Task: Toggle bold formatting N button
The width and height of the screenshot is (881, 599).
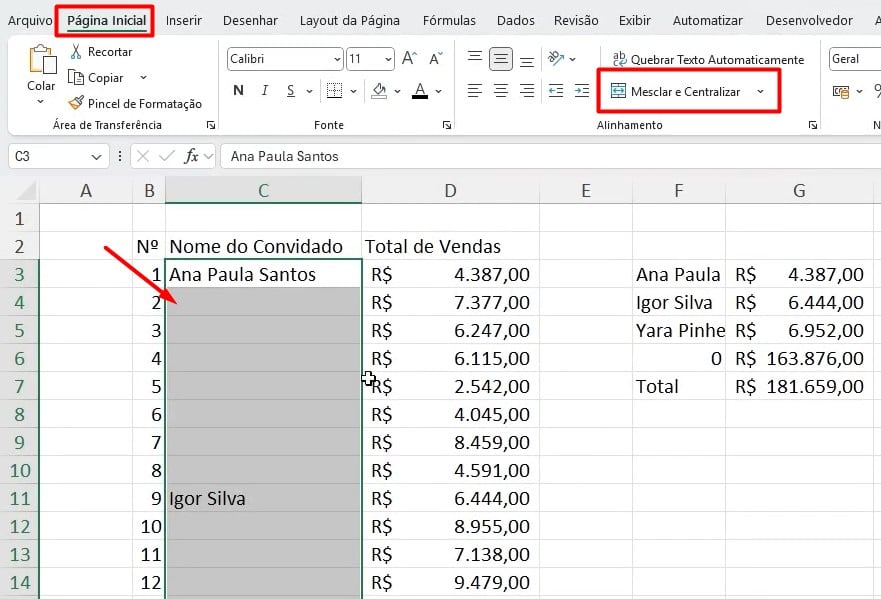Action: 238,90
